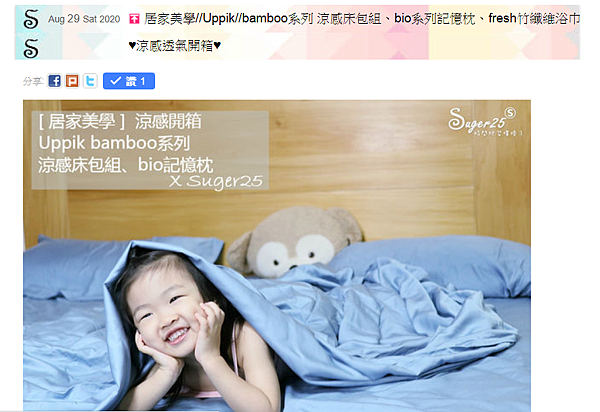The height and width of the screenshot is (412, 600).
Task: Like the post with 讚 1 button
Action: click(x=129, y=81)
